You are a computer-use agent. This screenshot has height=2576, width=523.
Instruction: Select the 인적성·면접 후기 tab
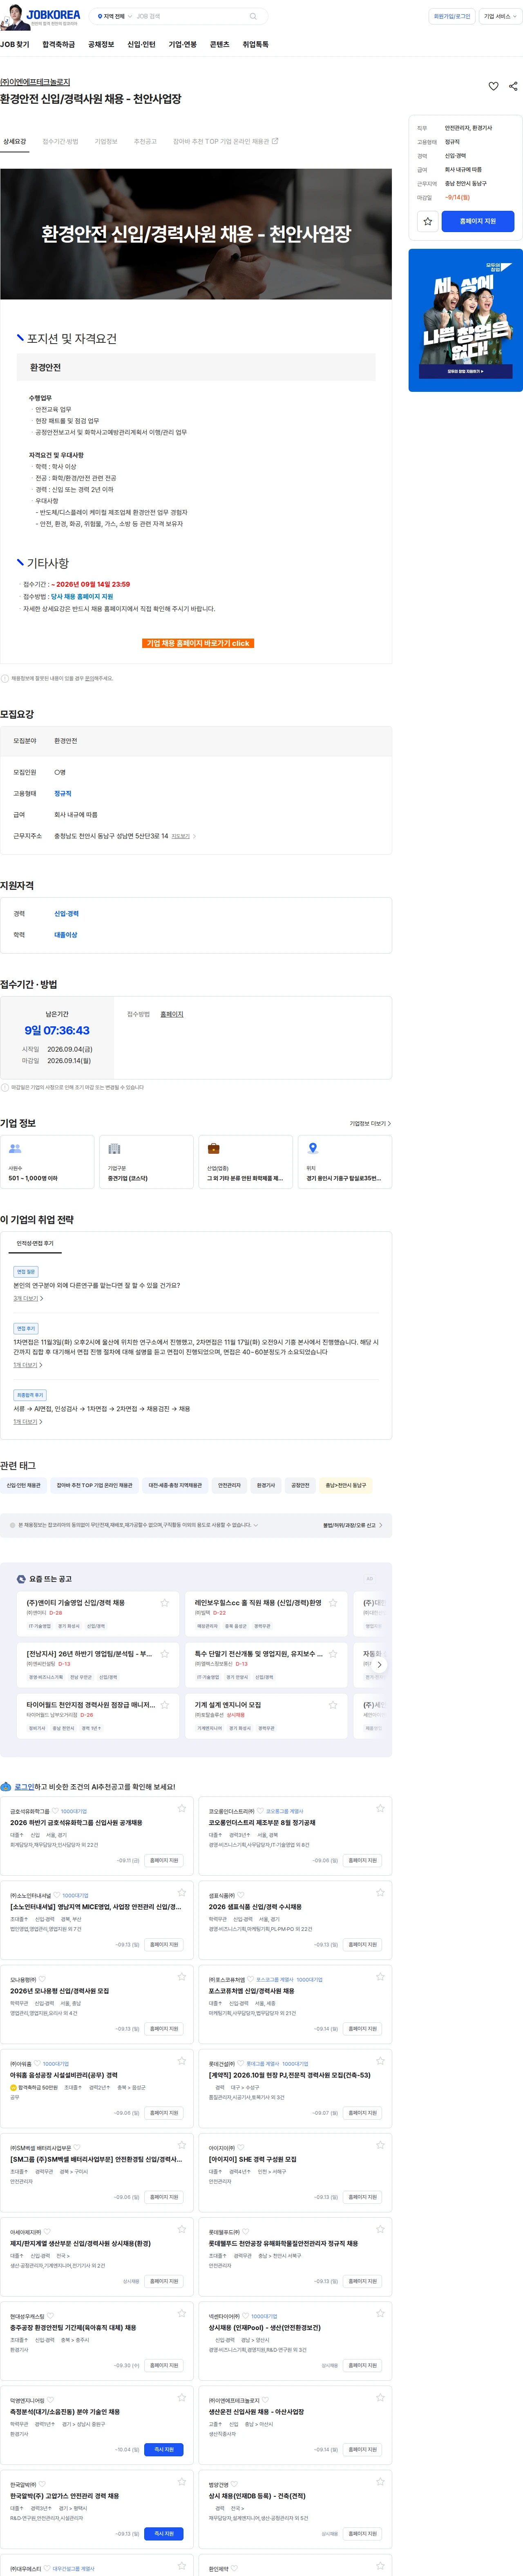[35, 1243]
